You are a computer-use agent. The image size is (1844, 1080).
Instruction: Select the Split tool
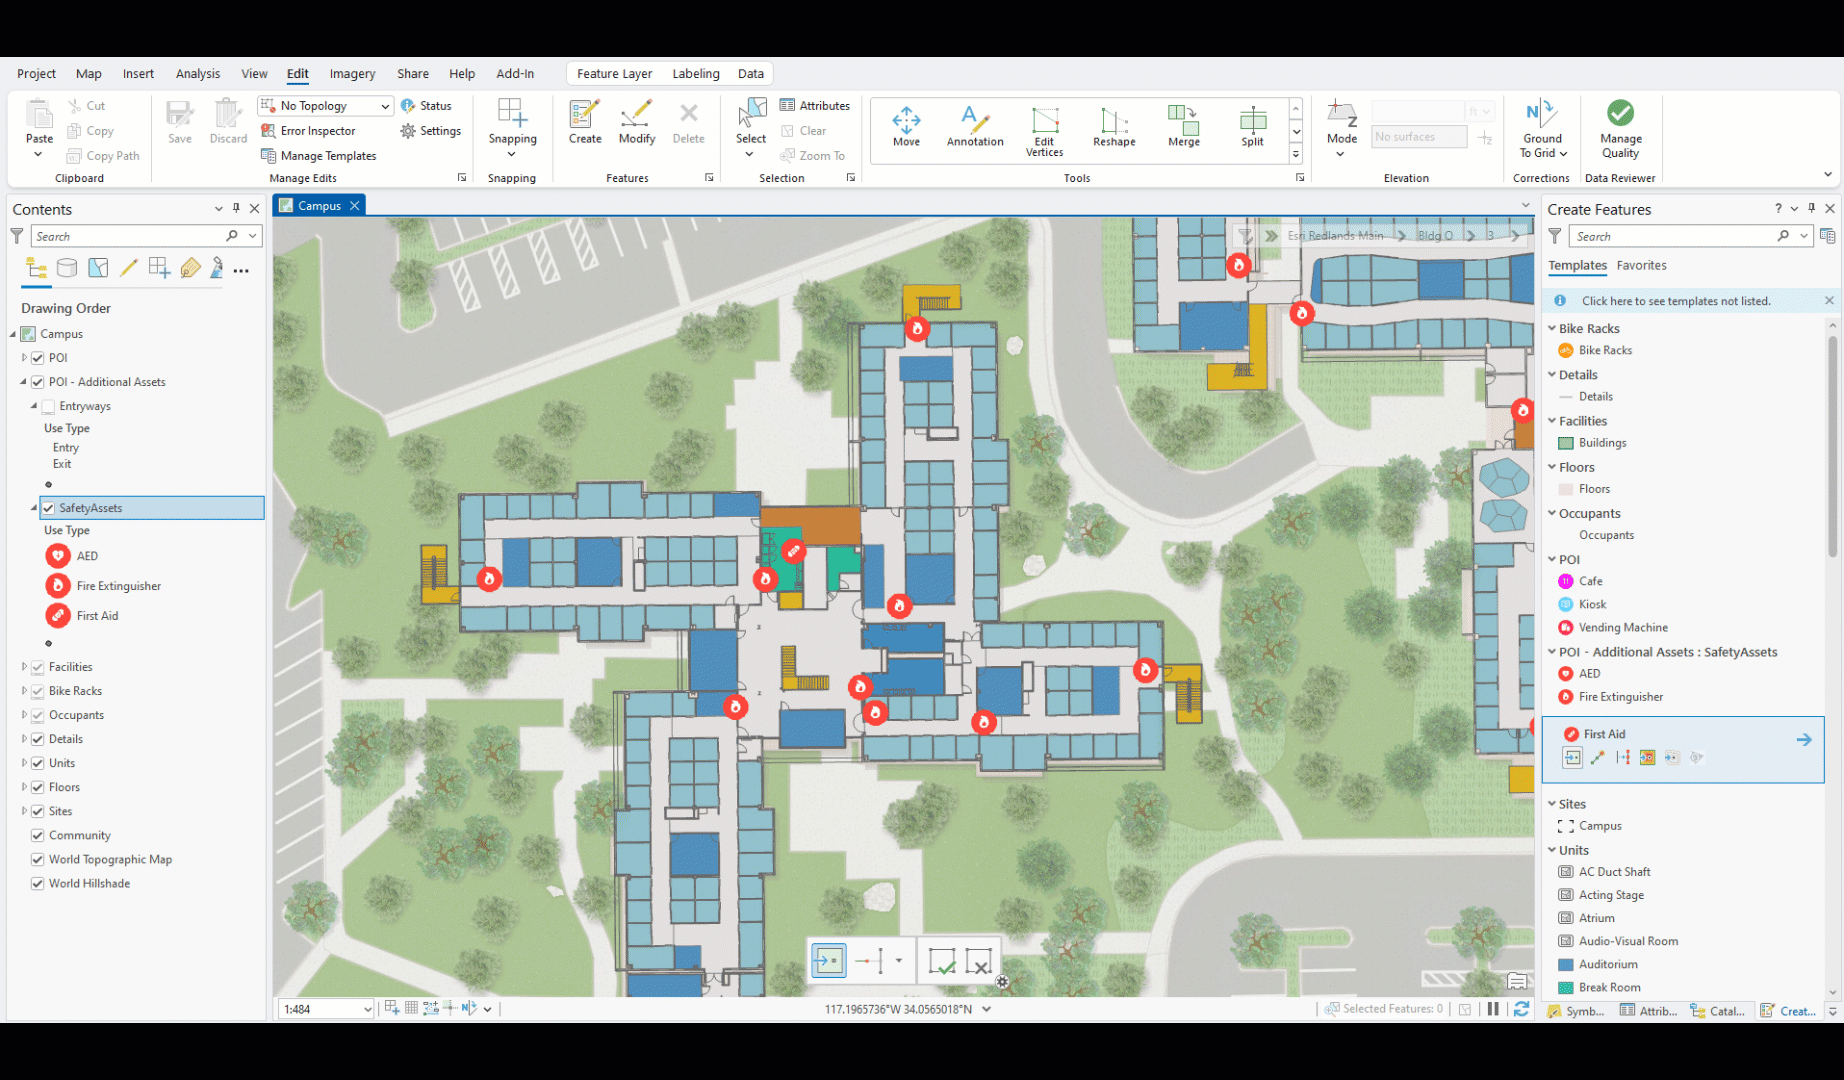pos(1251,127)
